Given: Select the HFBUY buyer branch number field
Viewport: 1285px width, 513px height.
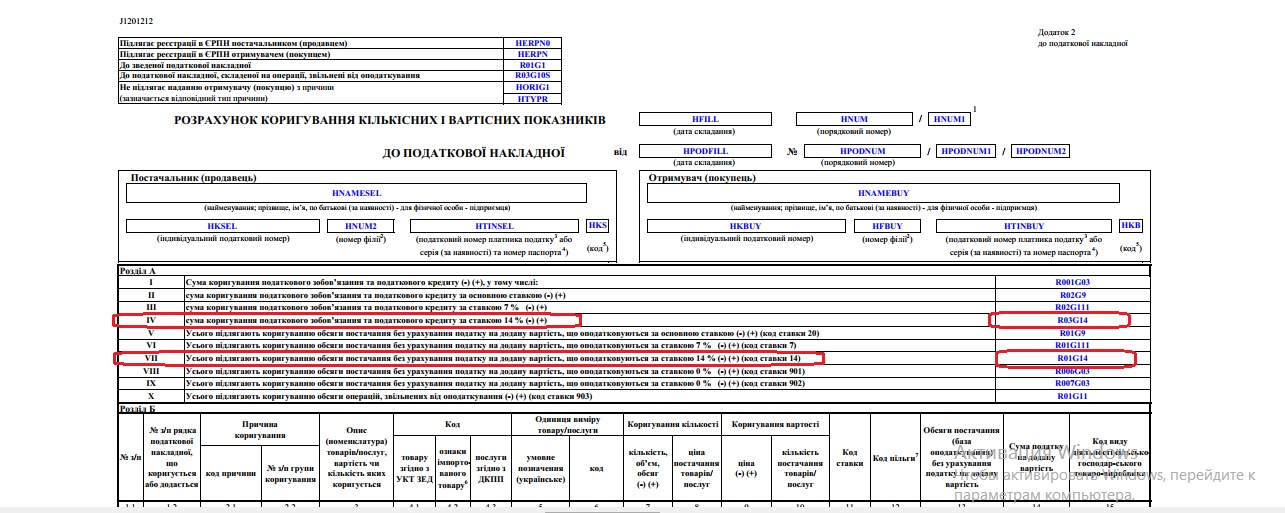Looking at the screenshot, I should point(888,227).
